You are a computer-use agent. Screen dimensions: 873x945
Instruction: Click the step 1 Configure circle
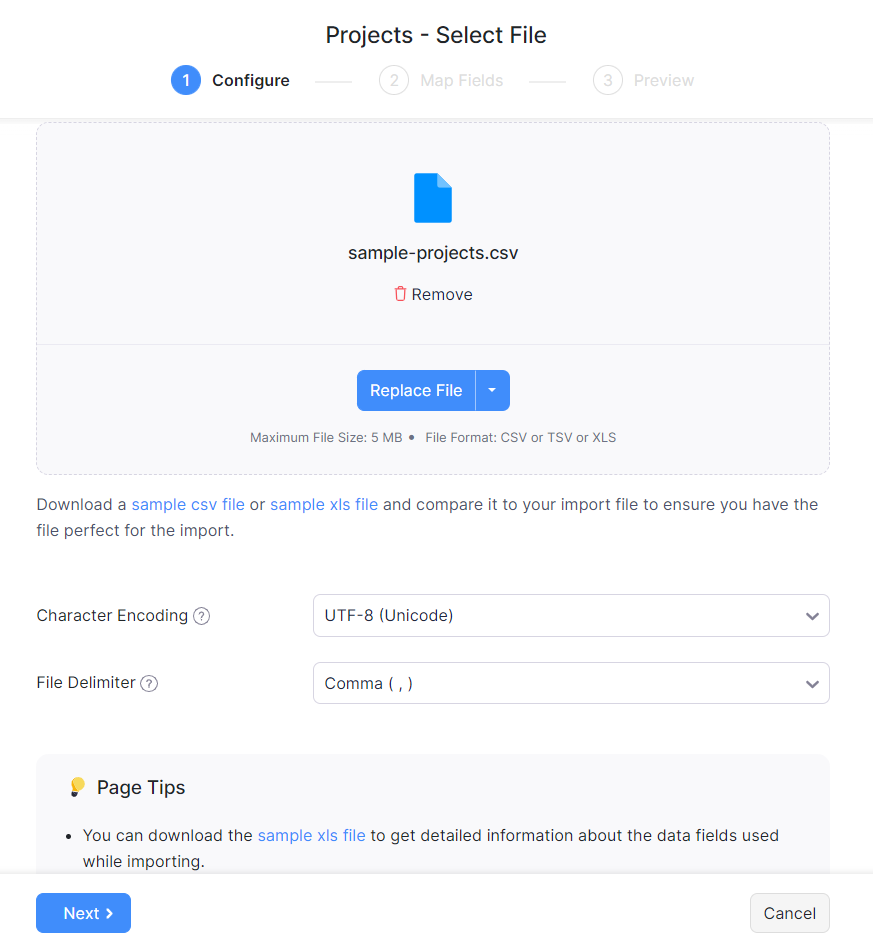click(186, 80)
